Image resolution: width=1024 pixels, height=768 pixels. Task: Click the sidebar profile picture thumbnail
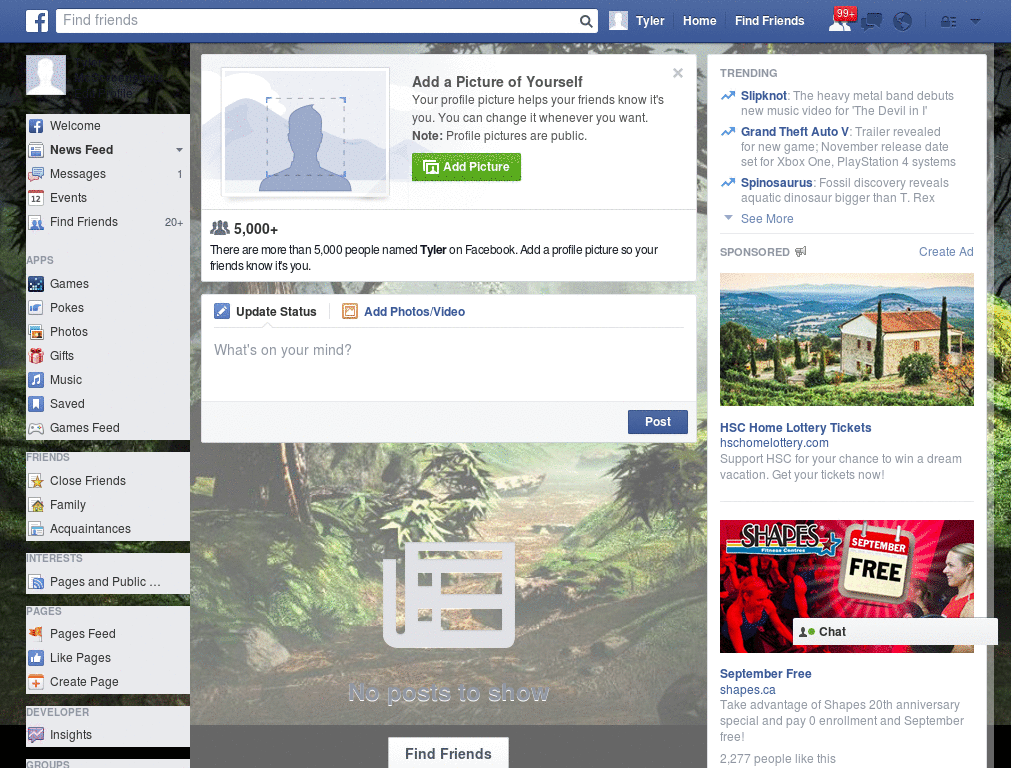point(46,75)
